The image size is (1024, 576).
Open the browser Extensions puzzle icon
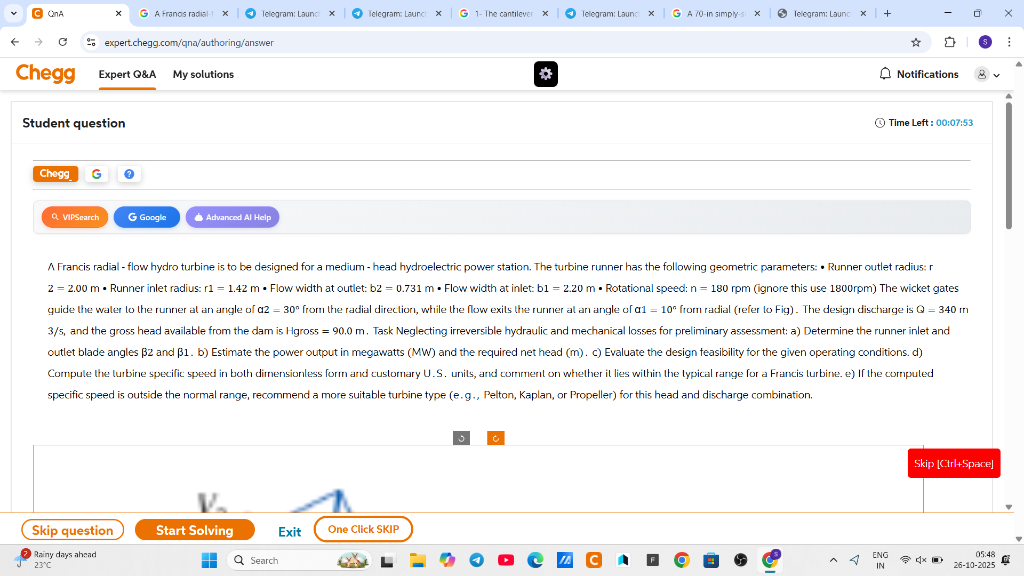(950, 42)
